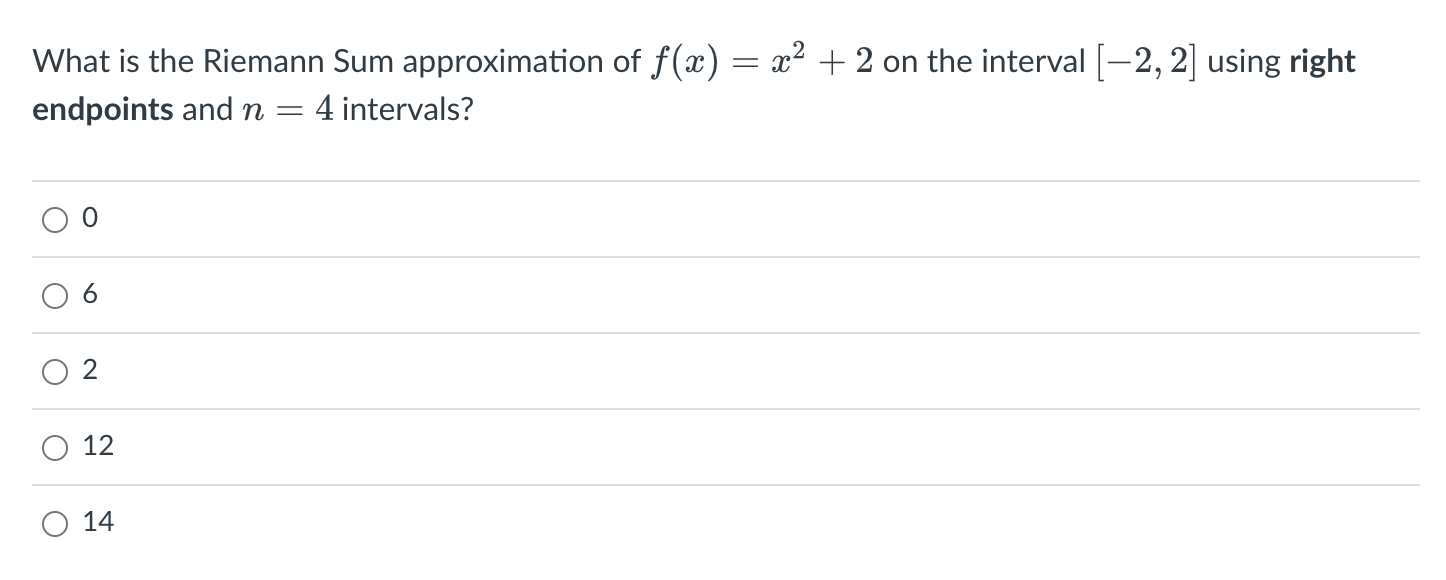Image resolution: width=1446 pixels, height=580 pixels.
Task: Select the radio button for answer 6
Action: coord(54,294)
